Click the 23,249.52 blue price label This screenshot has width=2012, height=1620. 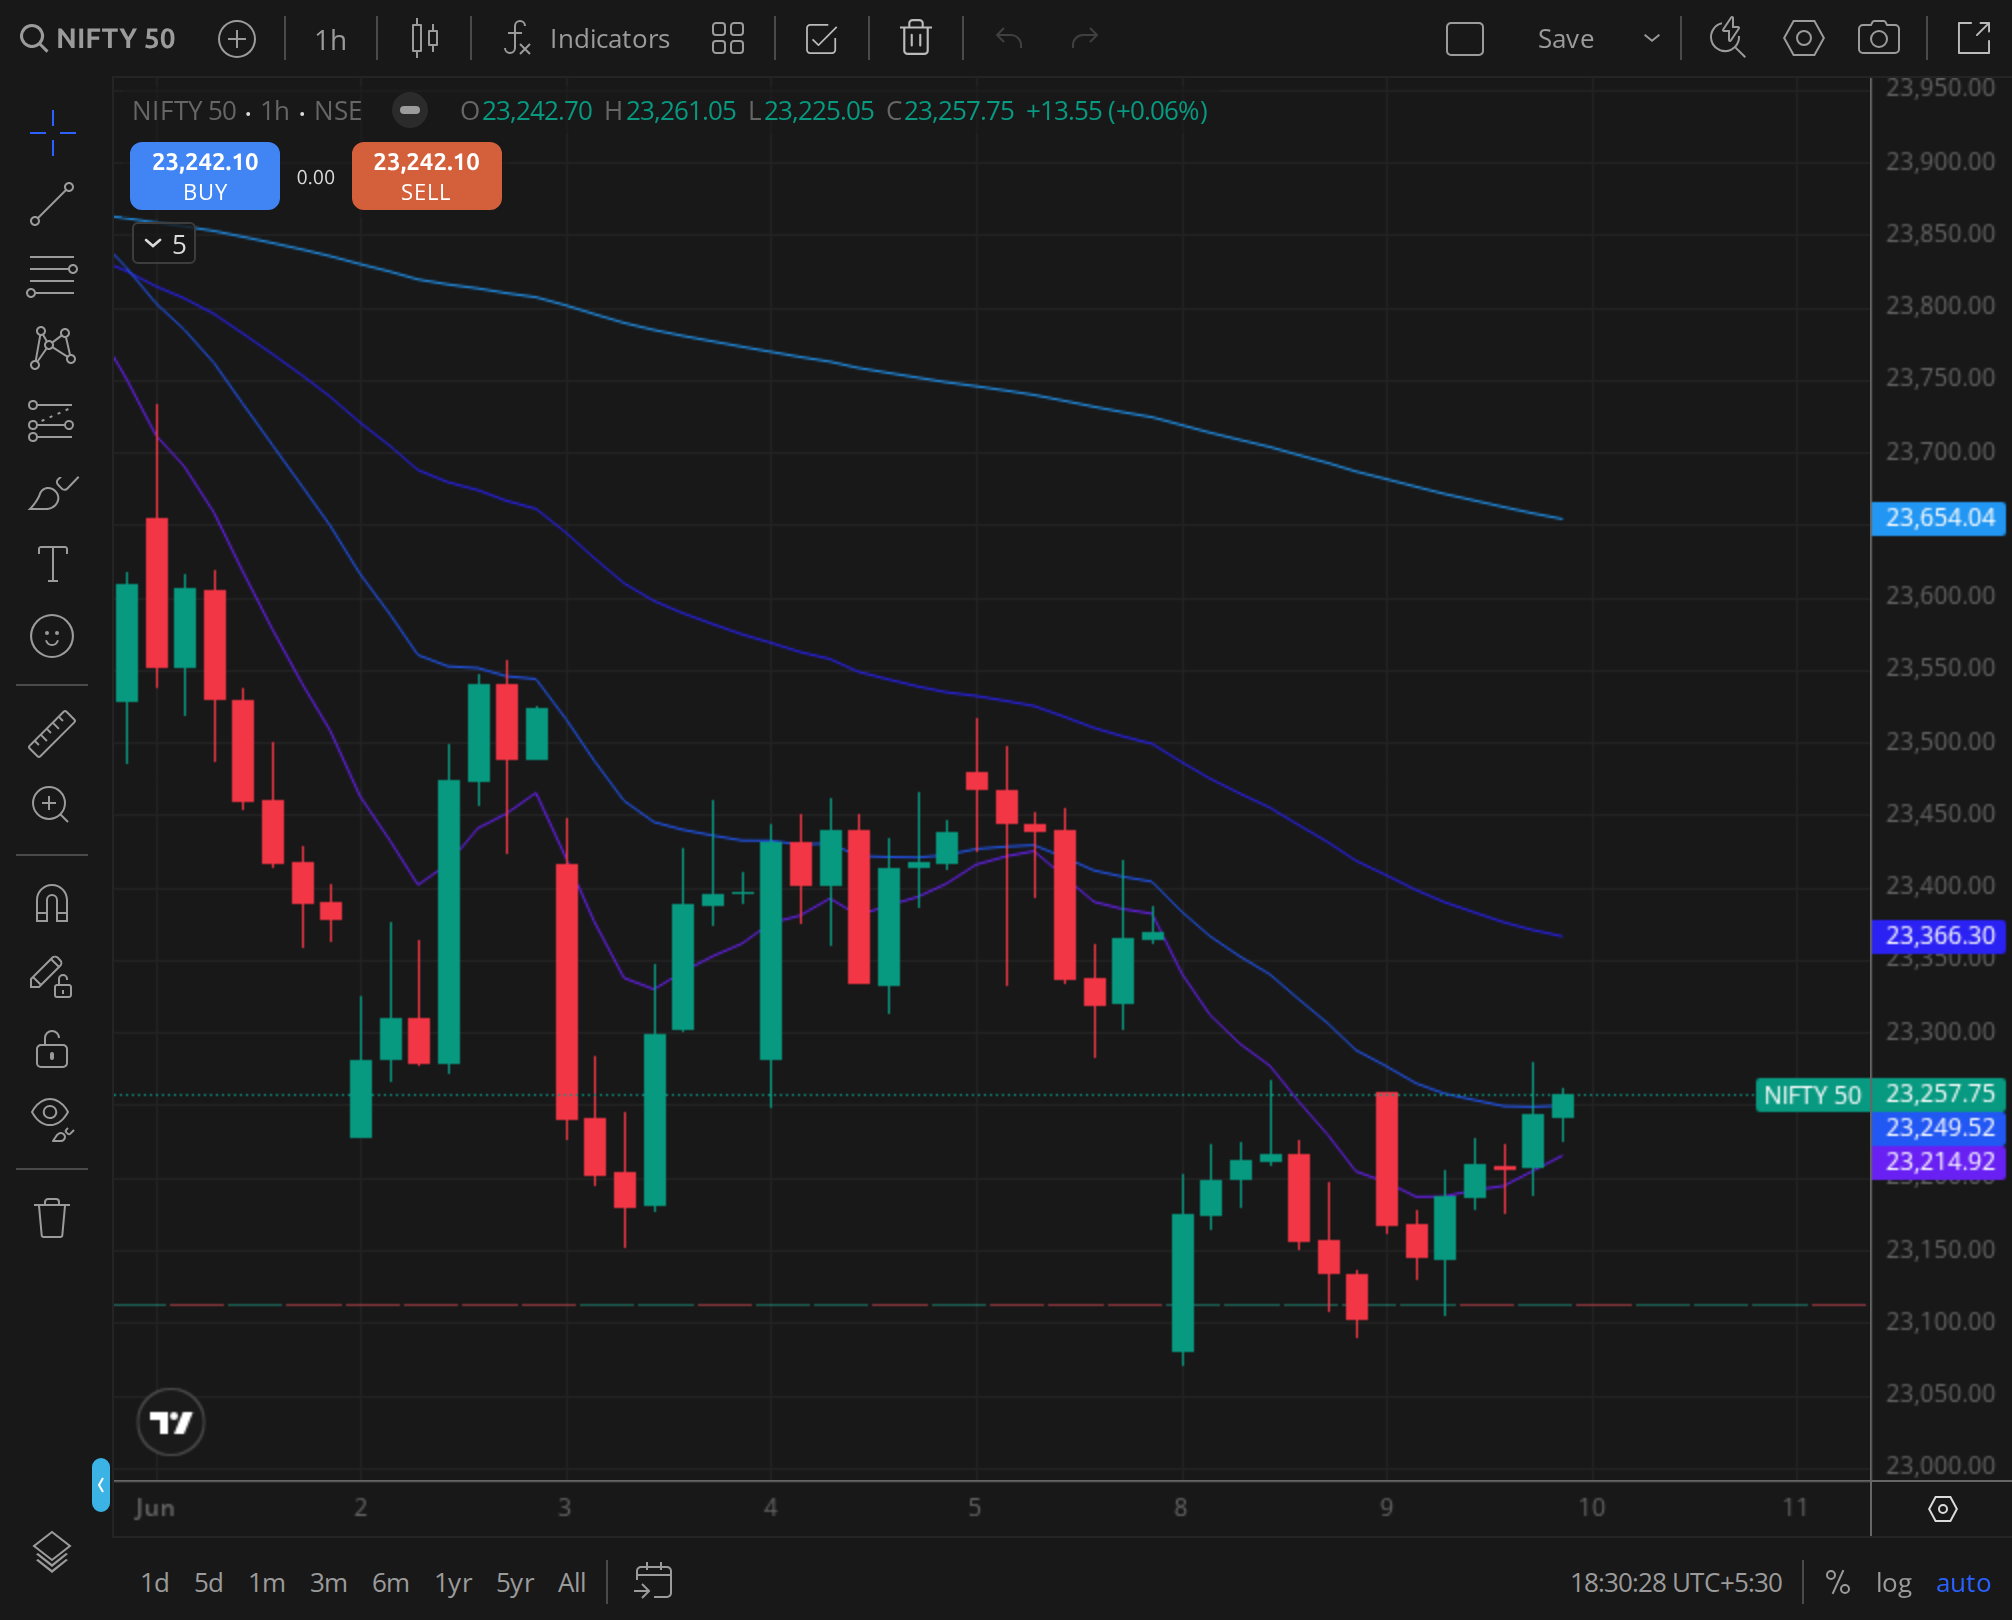[1939, 1128]
